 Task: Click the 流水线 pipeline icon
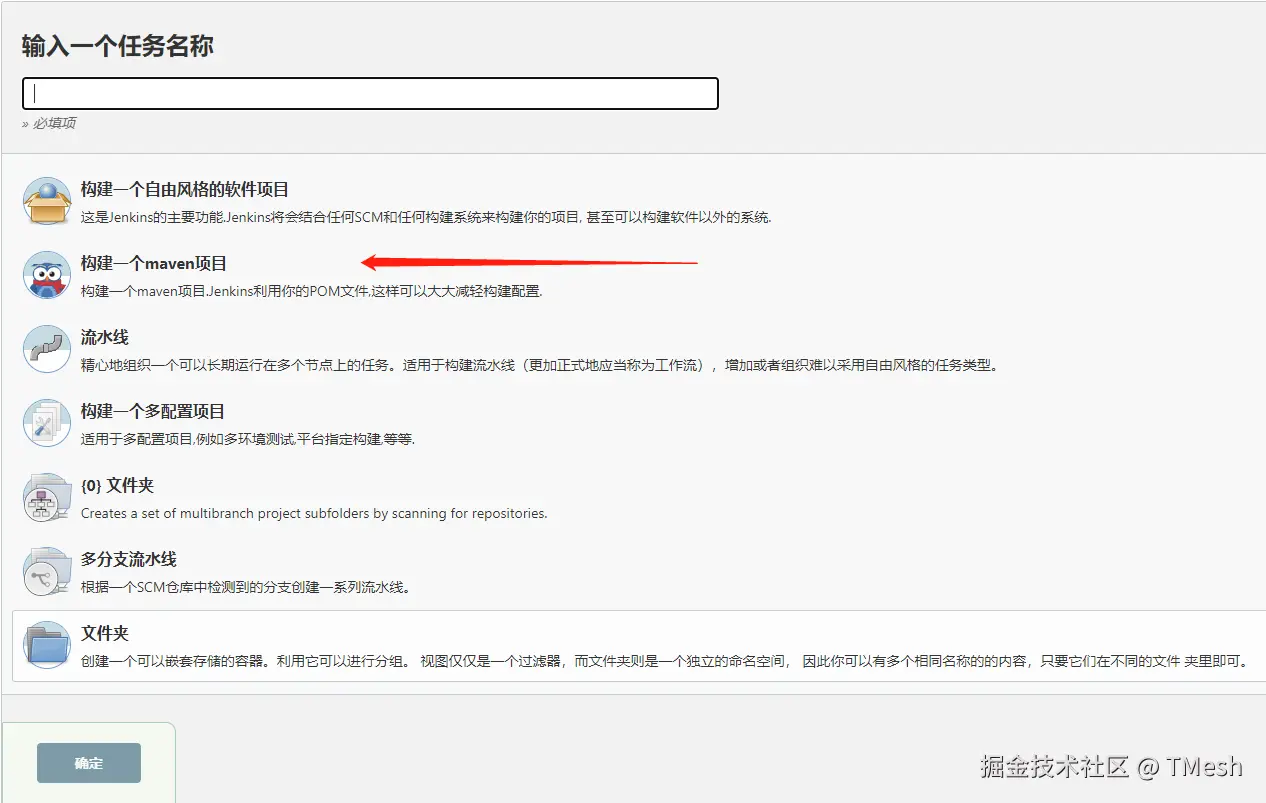click(46, 348)
